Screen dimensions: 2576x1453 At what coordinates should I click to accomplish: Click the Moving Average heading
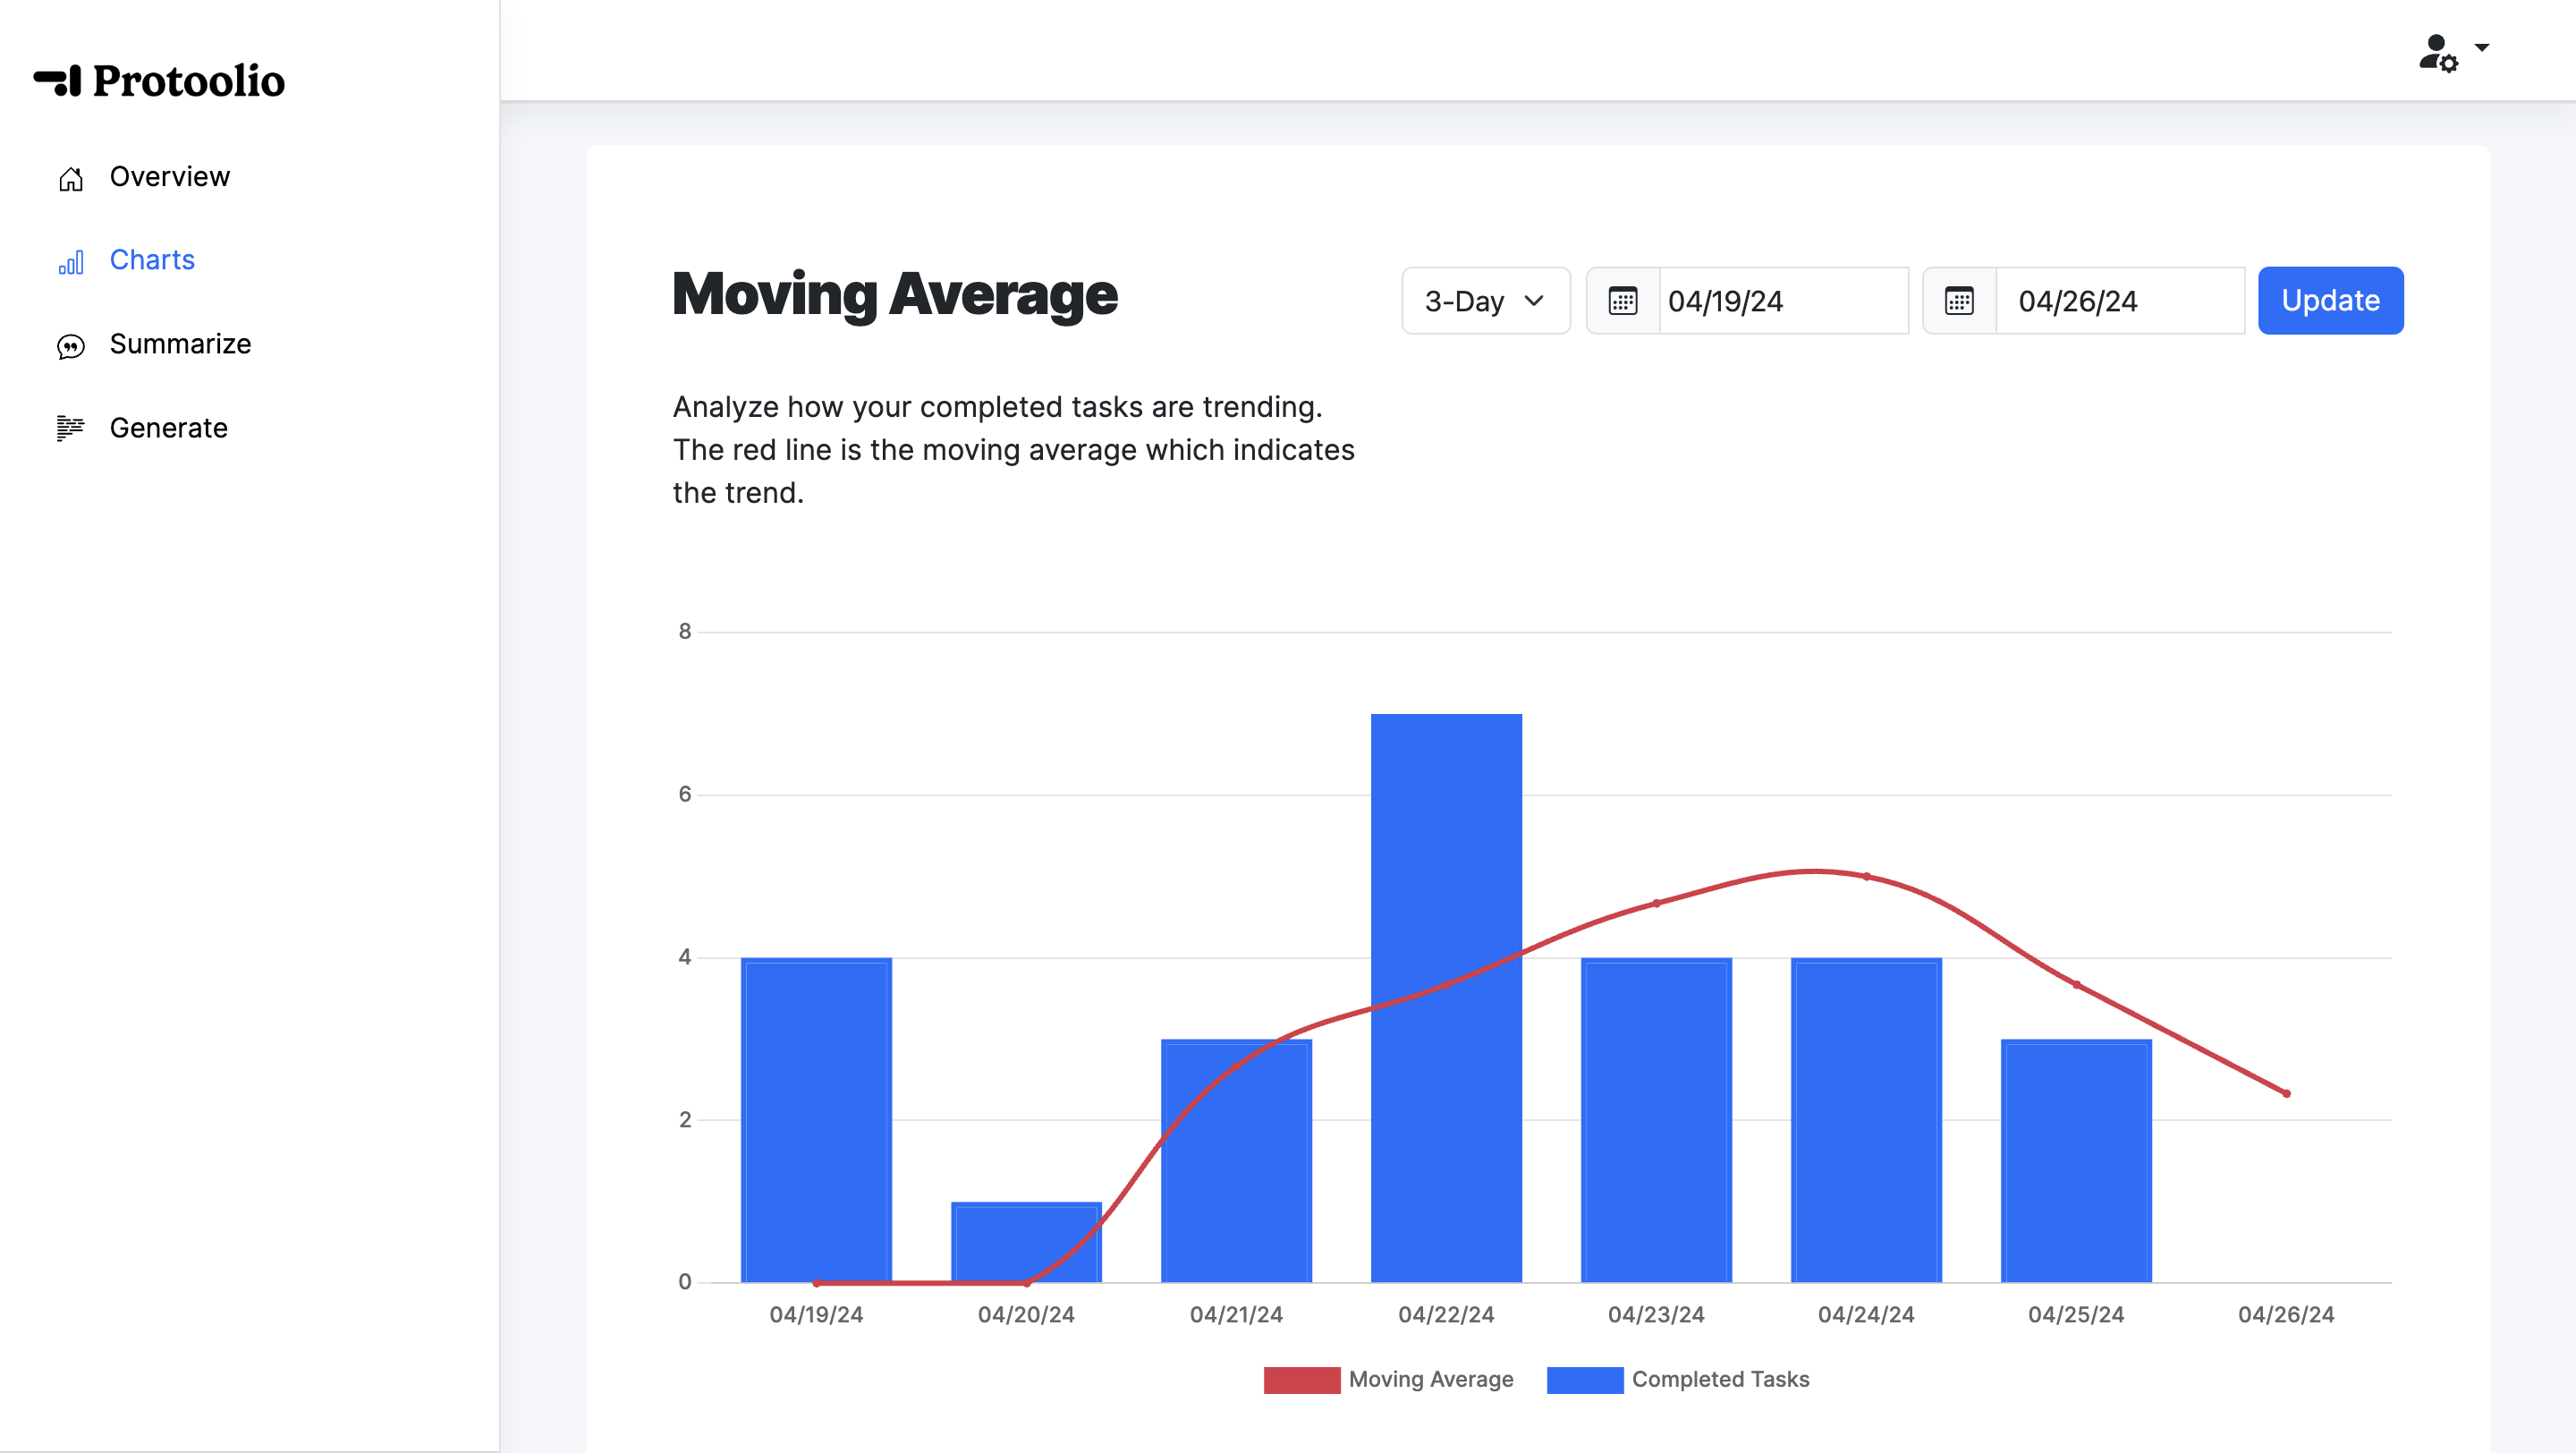[895, 294]
